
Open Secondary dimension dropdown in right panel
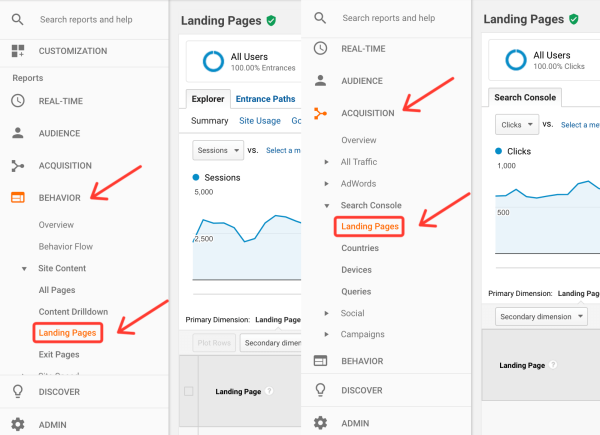541,316
